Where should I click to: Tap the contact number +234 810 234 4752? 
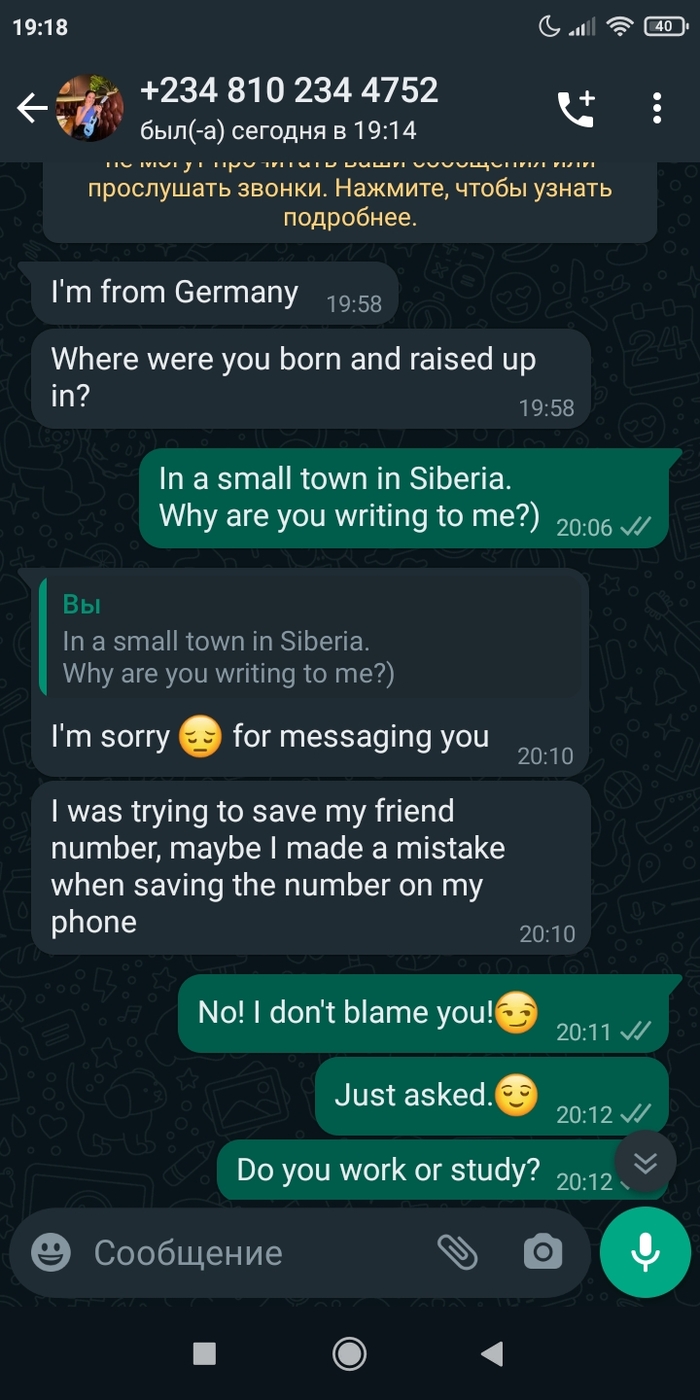289,90
